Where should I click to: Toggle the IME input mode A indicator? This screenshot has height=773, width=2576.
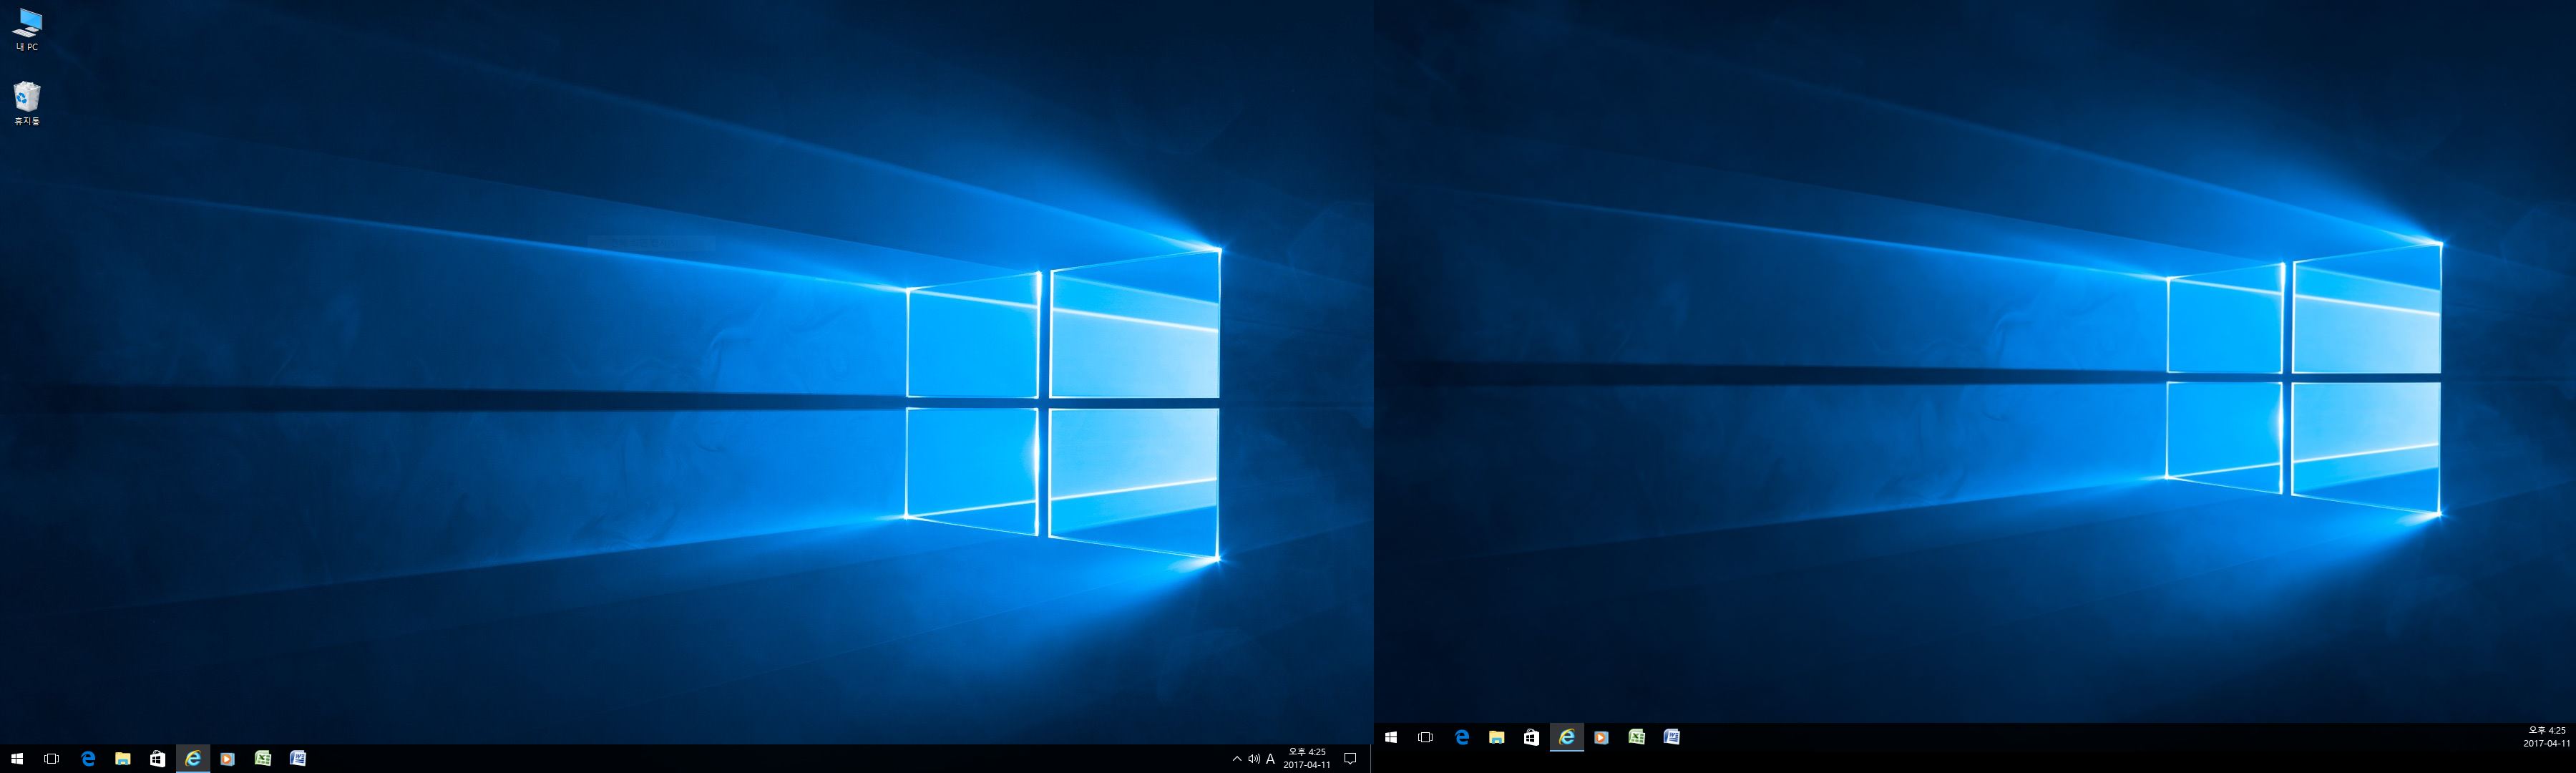(x=1270, y=759)
